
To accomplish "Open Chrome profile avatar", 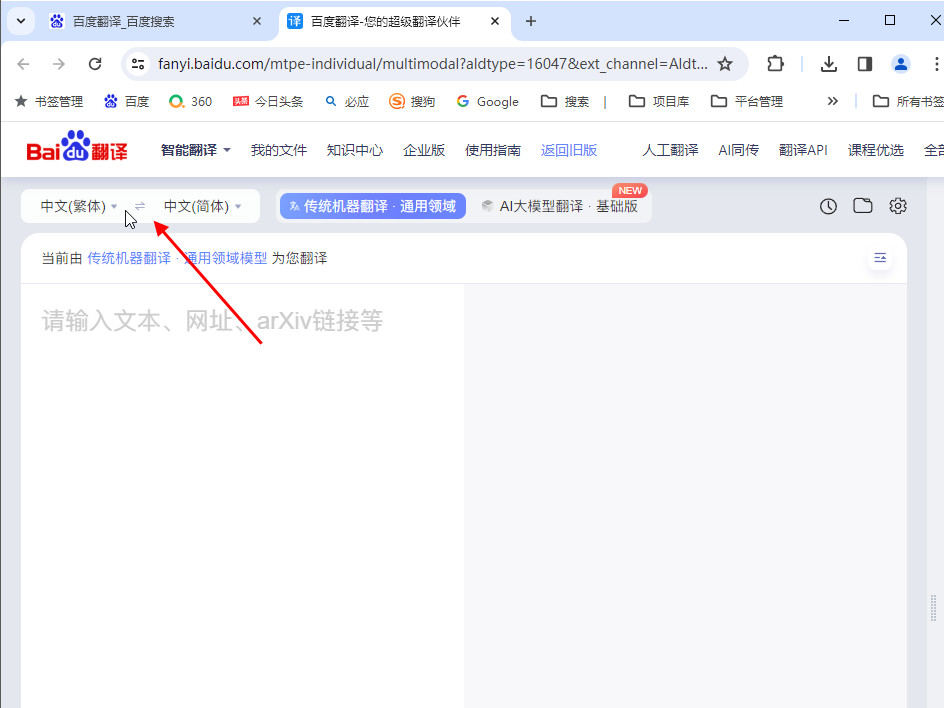I will [901, 64].
